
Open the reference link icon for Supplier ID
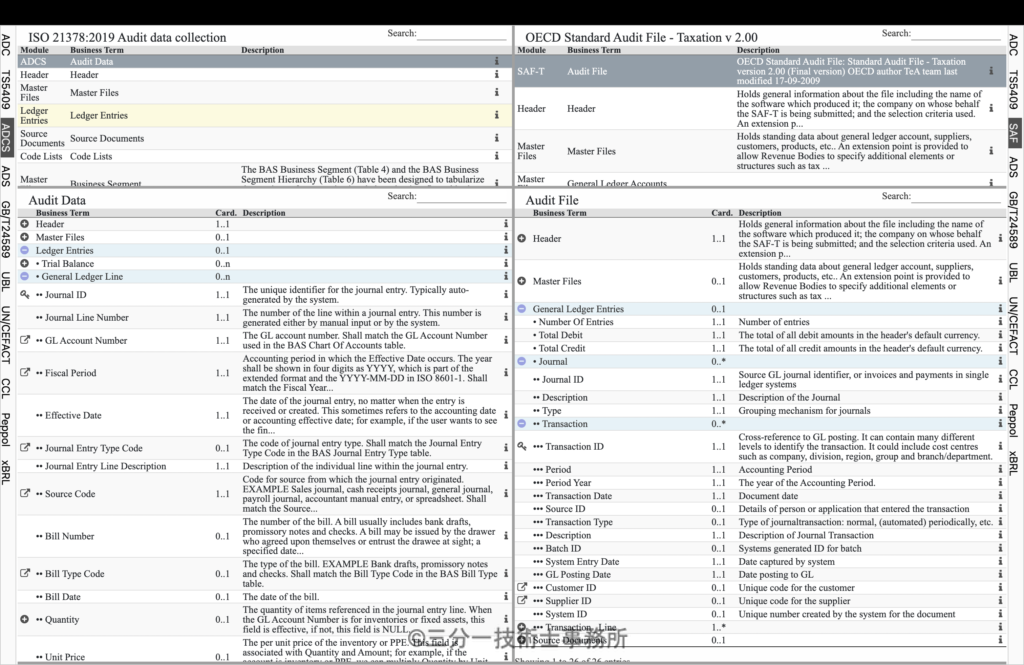click(x=522, y=600)
